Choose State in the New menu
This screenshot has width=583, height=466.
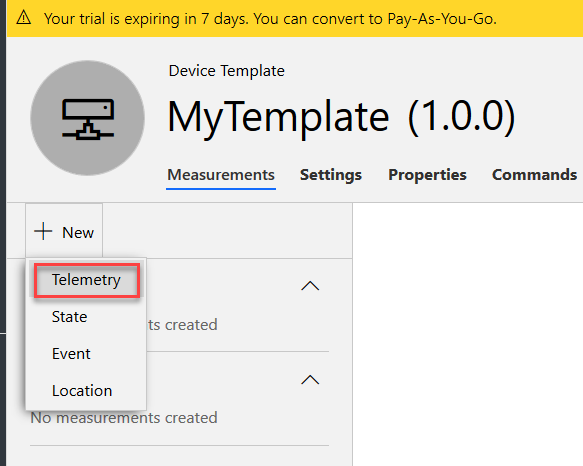(x=70, y=317)
